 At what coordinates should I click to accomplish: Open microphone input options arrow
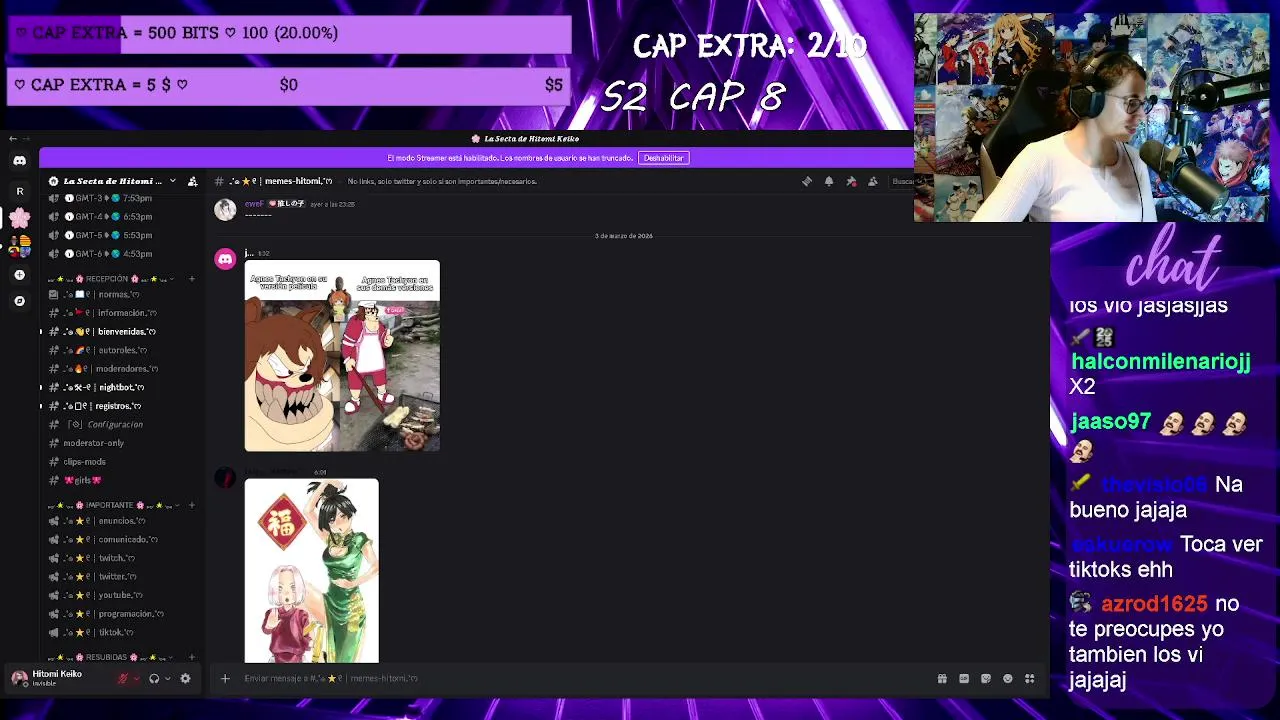136,678
